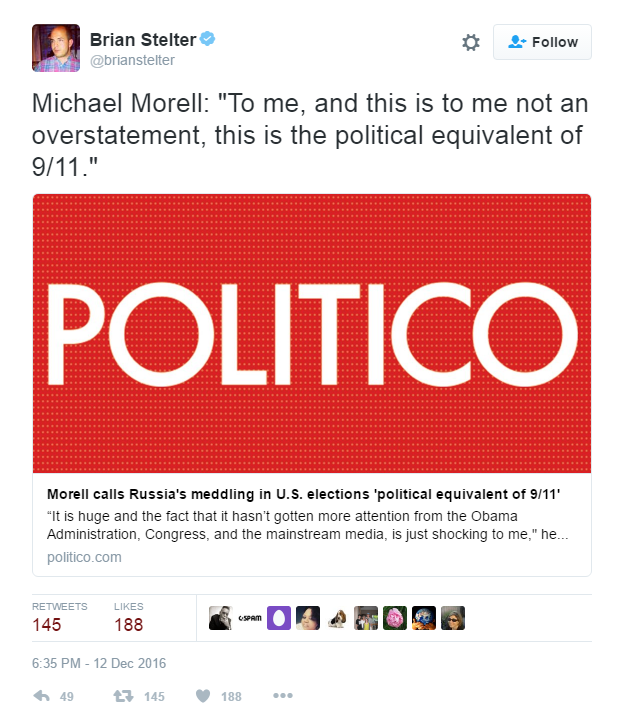Click the blue verified badge
The width and height of the screenshot is (622, 720).
click(207, 39)
